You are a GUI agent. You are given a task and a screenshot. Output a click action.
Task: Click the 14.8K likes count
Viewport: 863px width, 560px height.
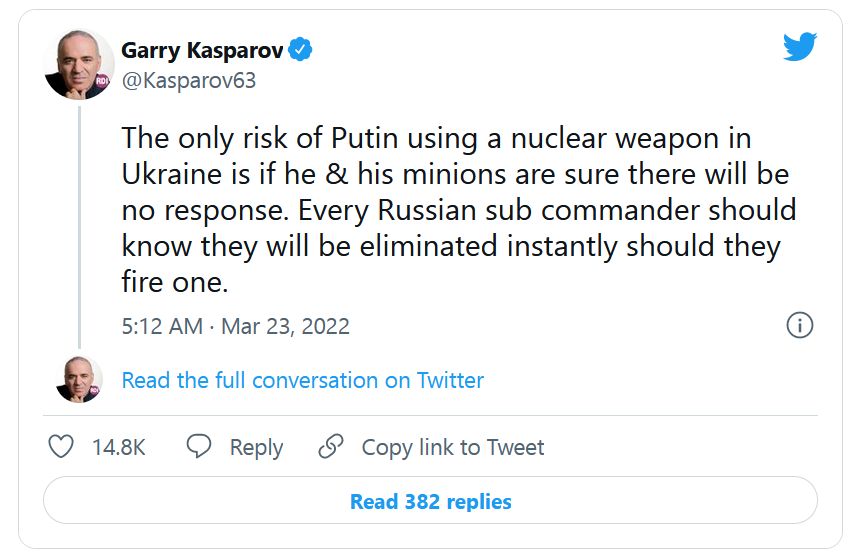tap(119, 447)
